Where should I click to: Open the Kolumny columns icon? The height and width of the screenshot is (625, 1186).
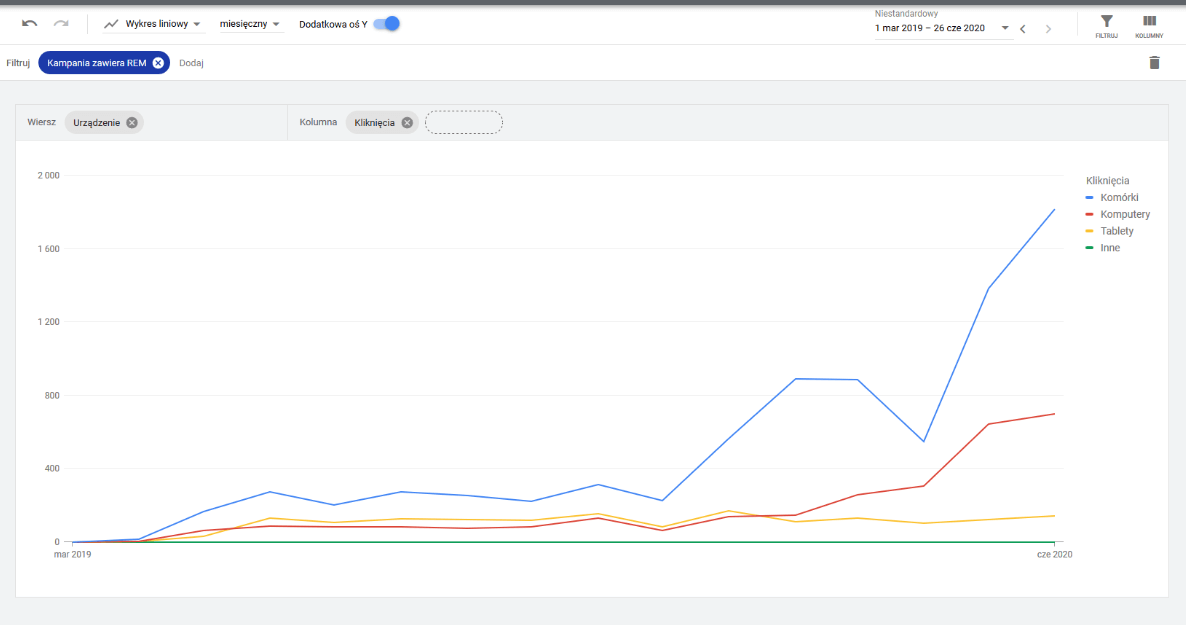click(1149, 26)
